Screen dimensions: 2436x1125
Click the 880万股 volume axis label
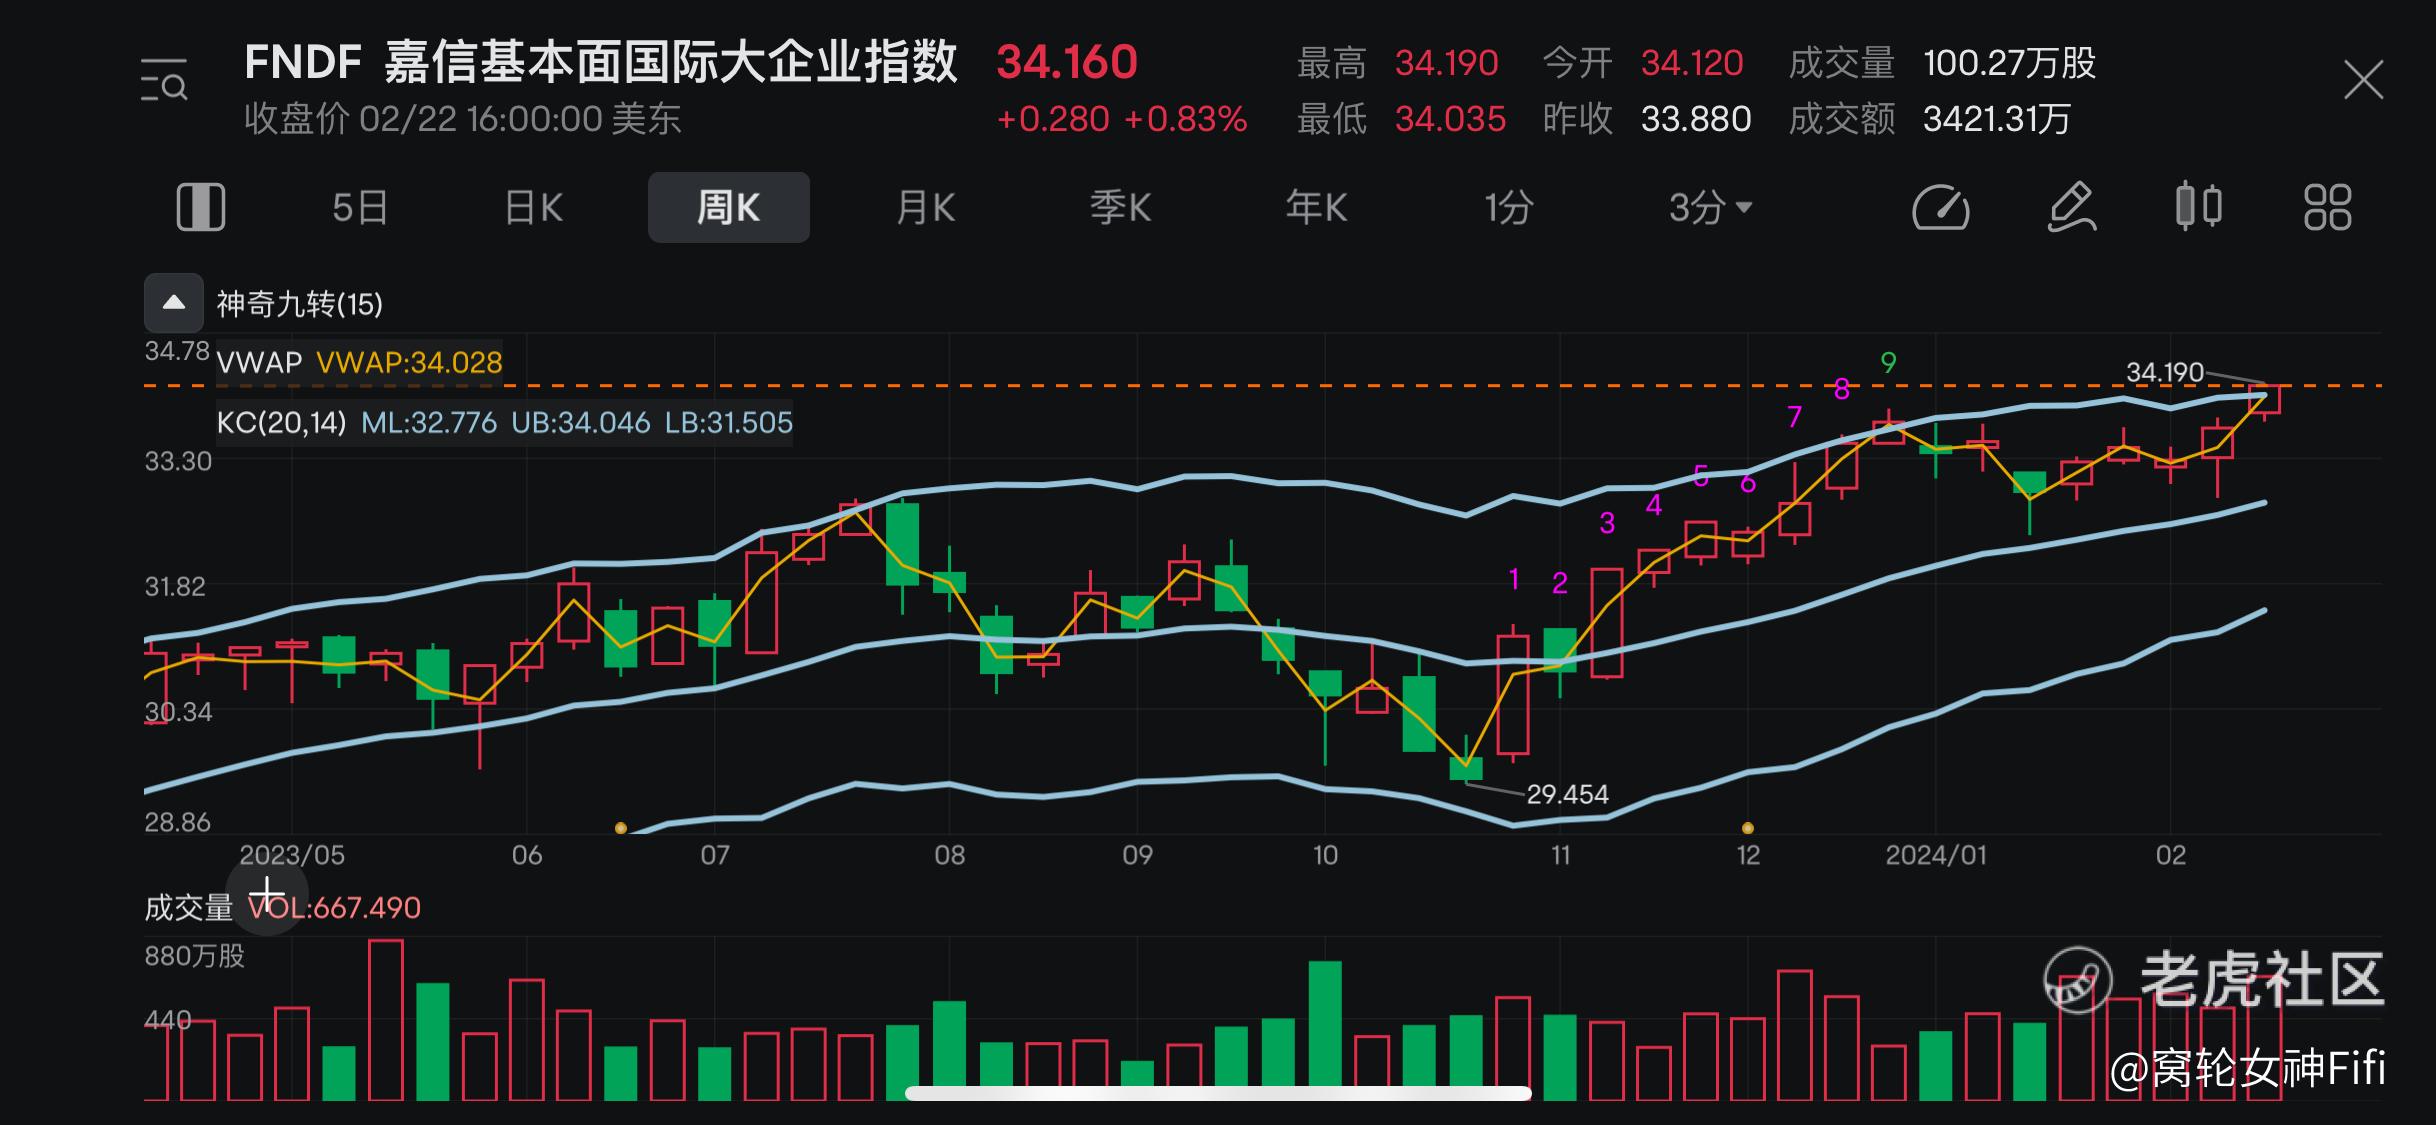(194, 956)
